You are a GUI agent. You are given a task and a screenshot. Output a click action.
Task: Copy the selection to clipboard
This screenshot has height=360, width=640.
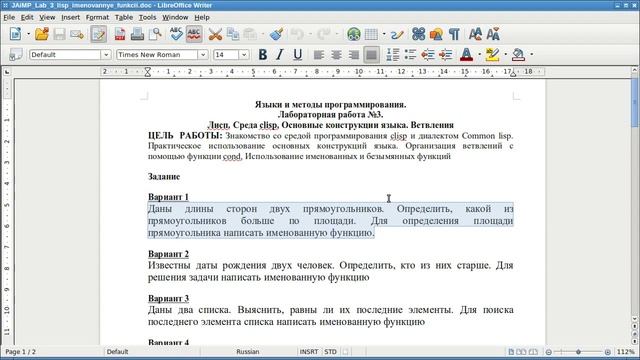pos(233,34)
